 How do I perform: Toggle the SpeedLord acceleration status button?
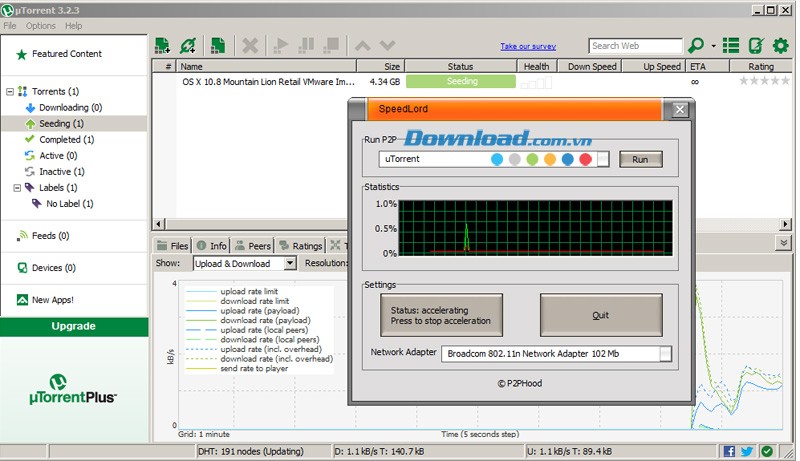[441, 315]
